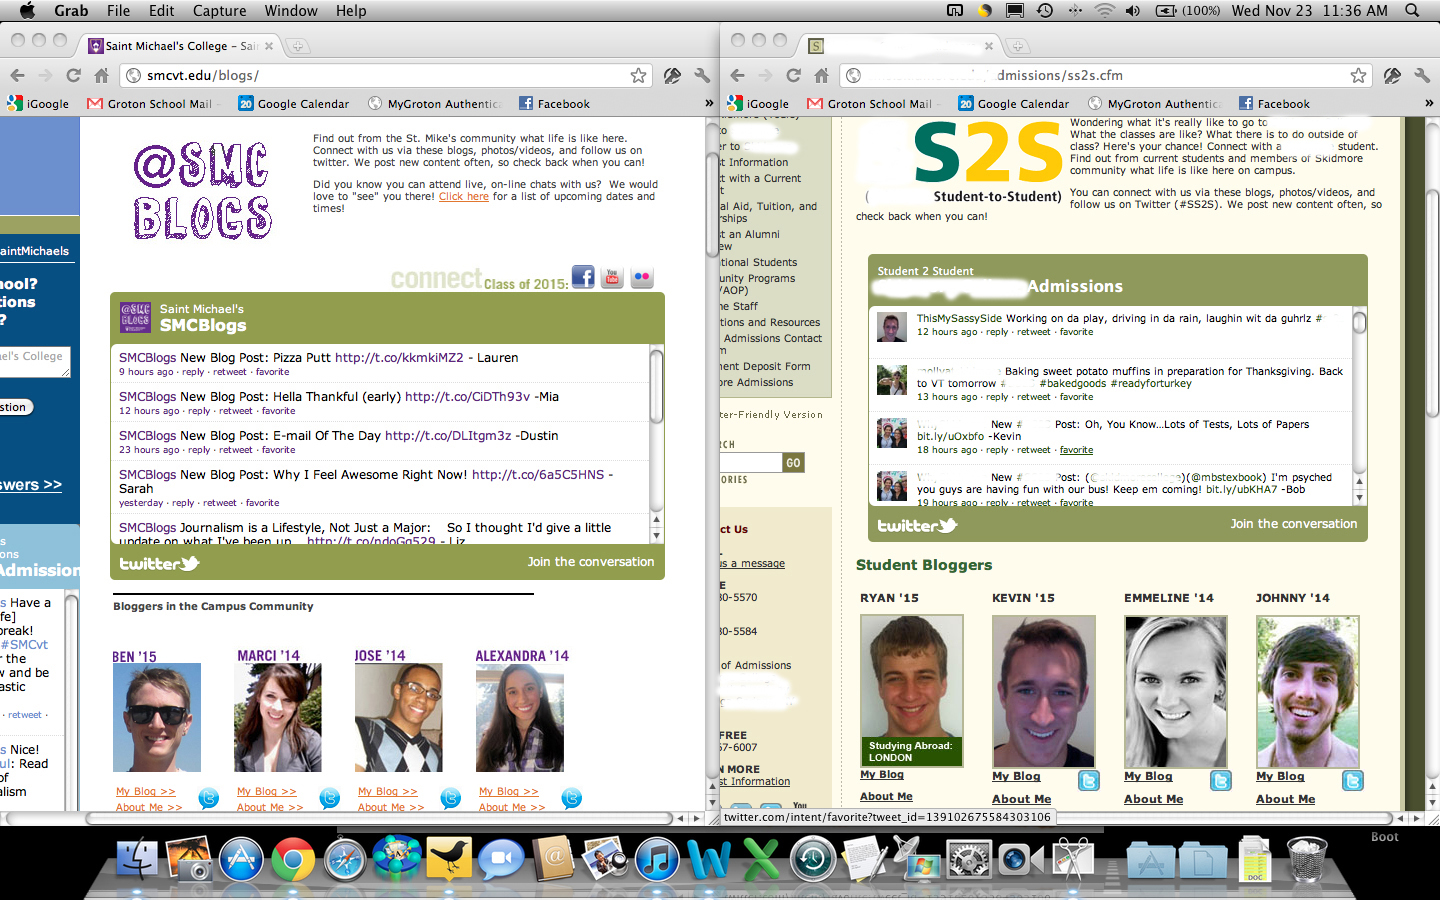Bookmark page with star in smcvt.edu address bar
Viewport: 1440px width, 900px height.
pos(638,76)
